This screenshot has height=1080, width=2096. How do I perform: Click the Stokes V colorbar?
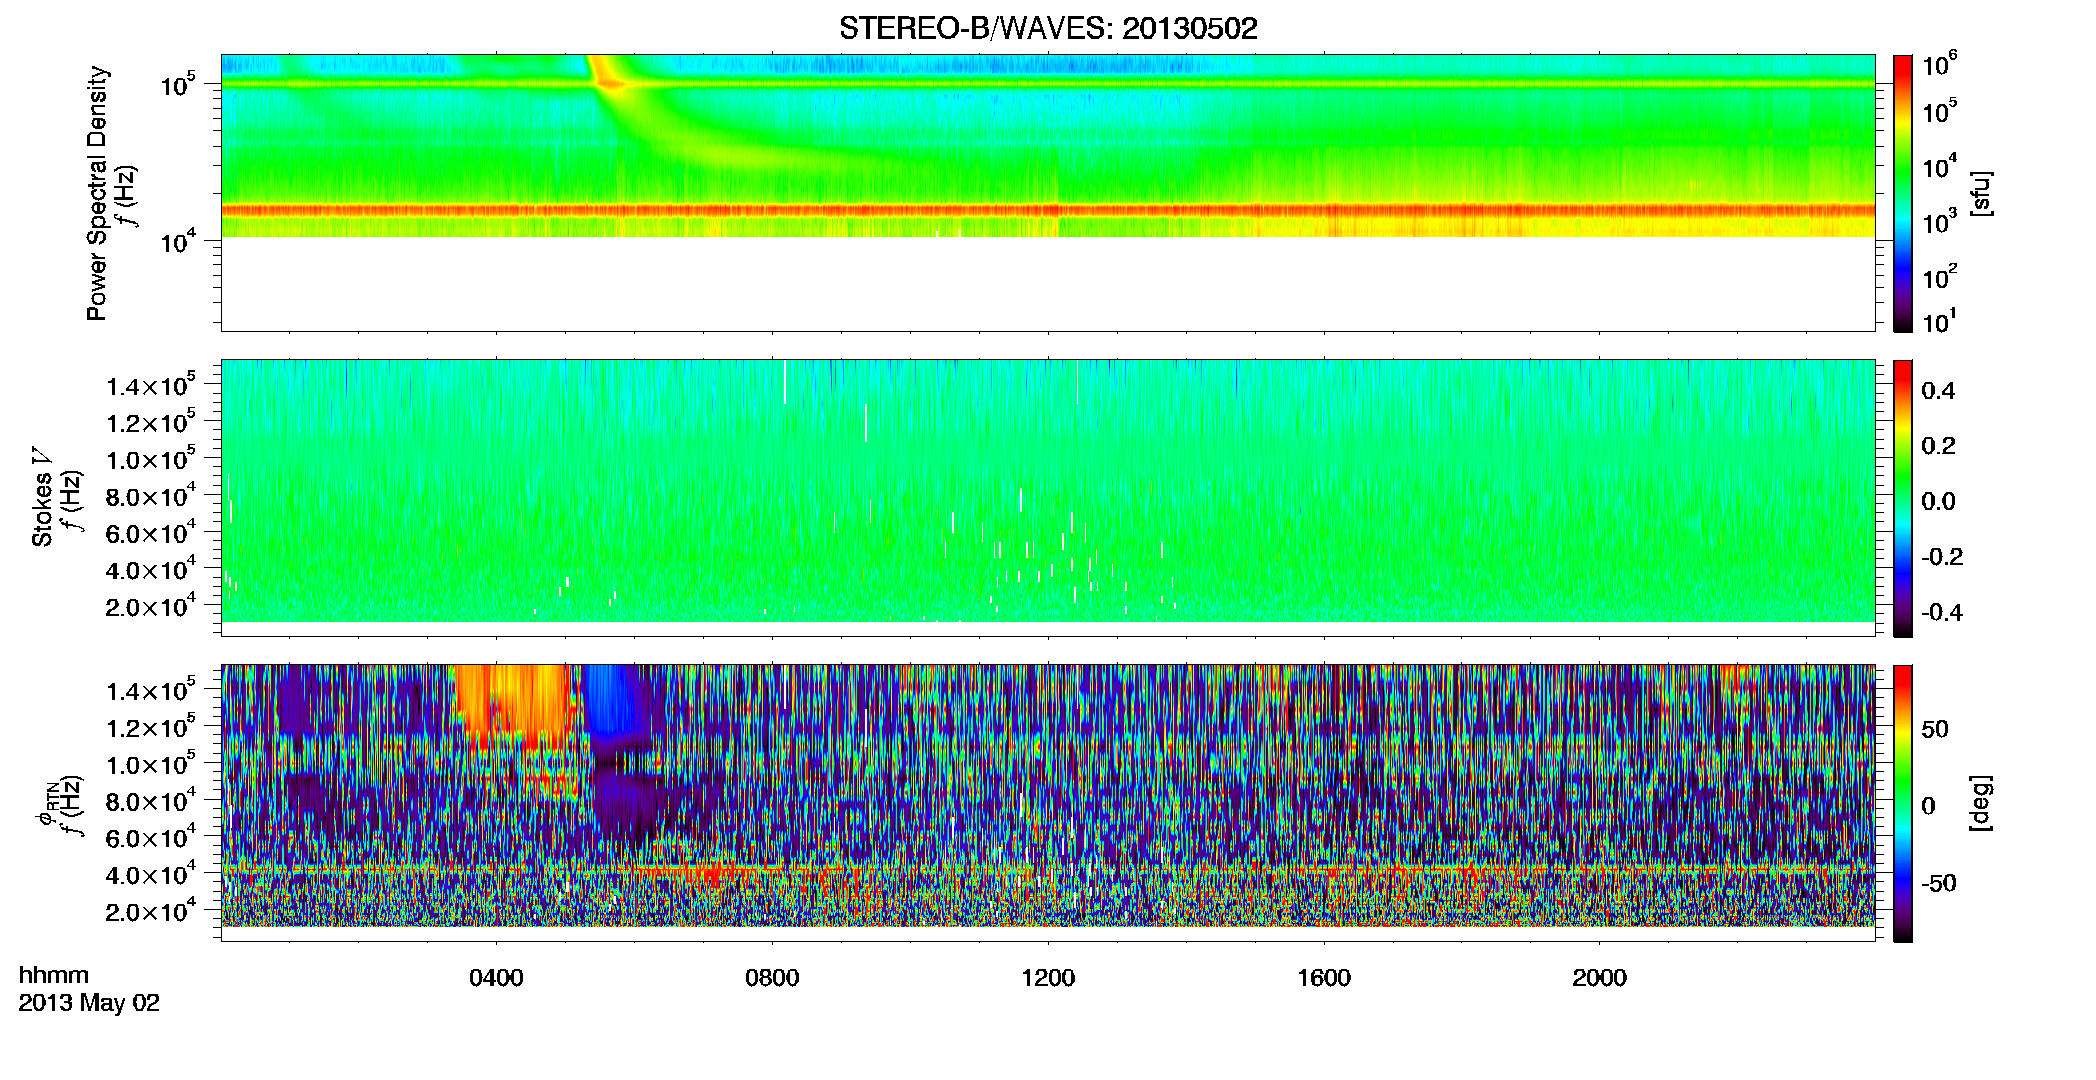[1903, 498]
